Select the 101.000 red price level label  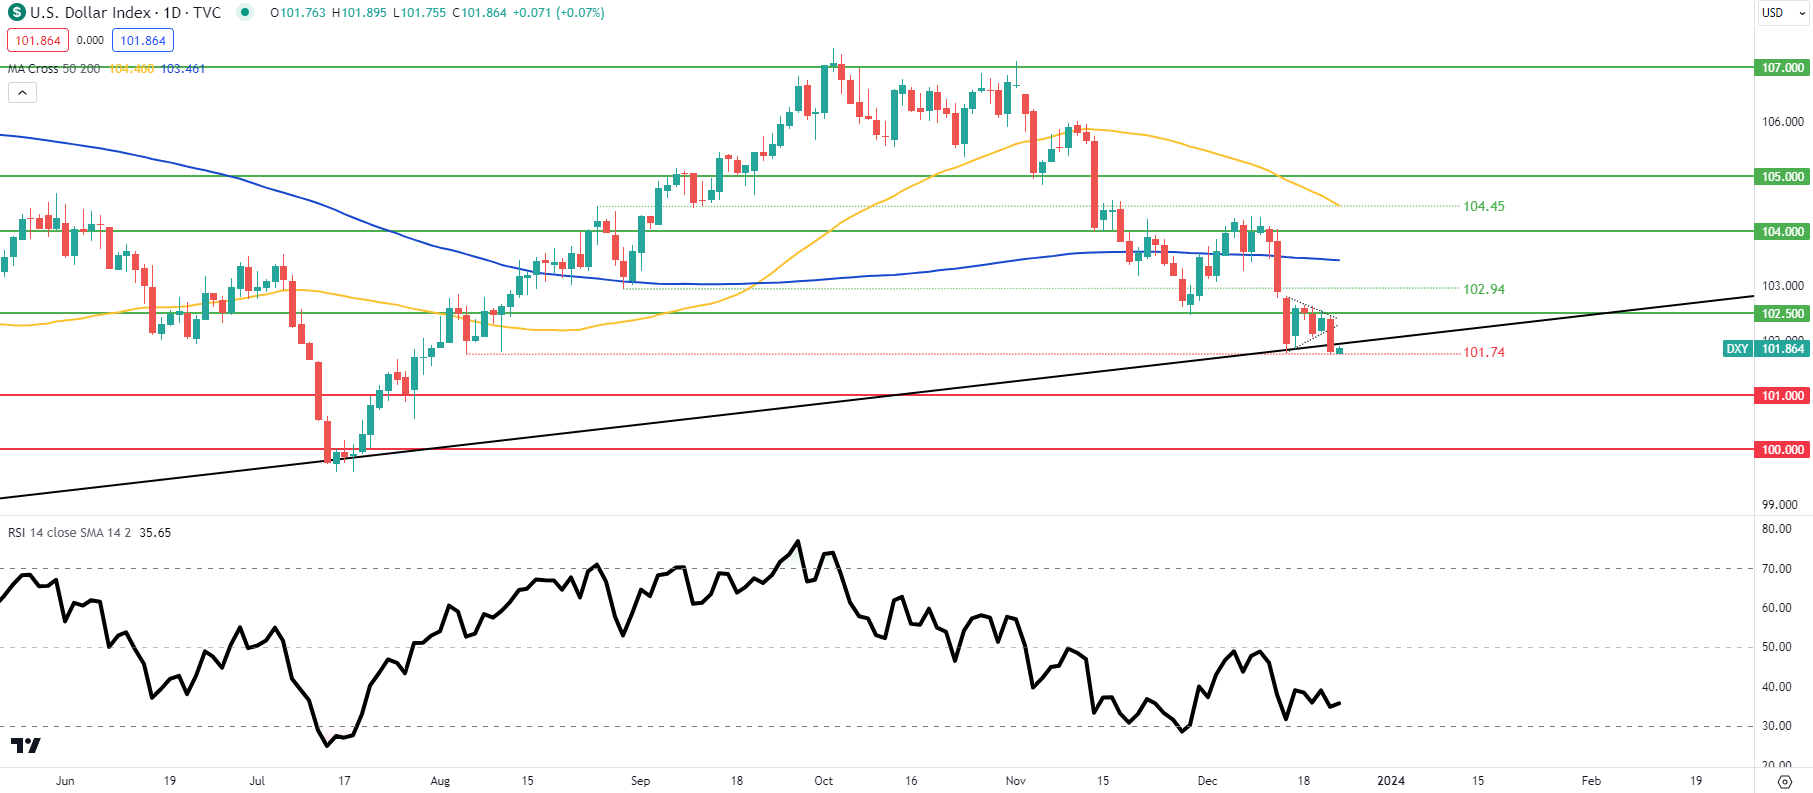pos(1782,396)
